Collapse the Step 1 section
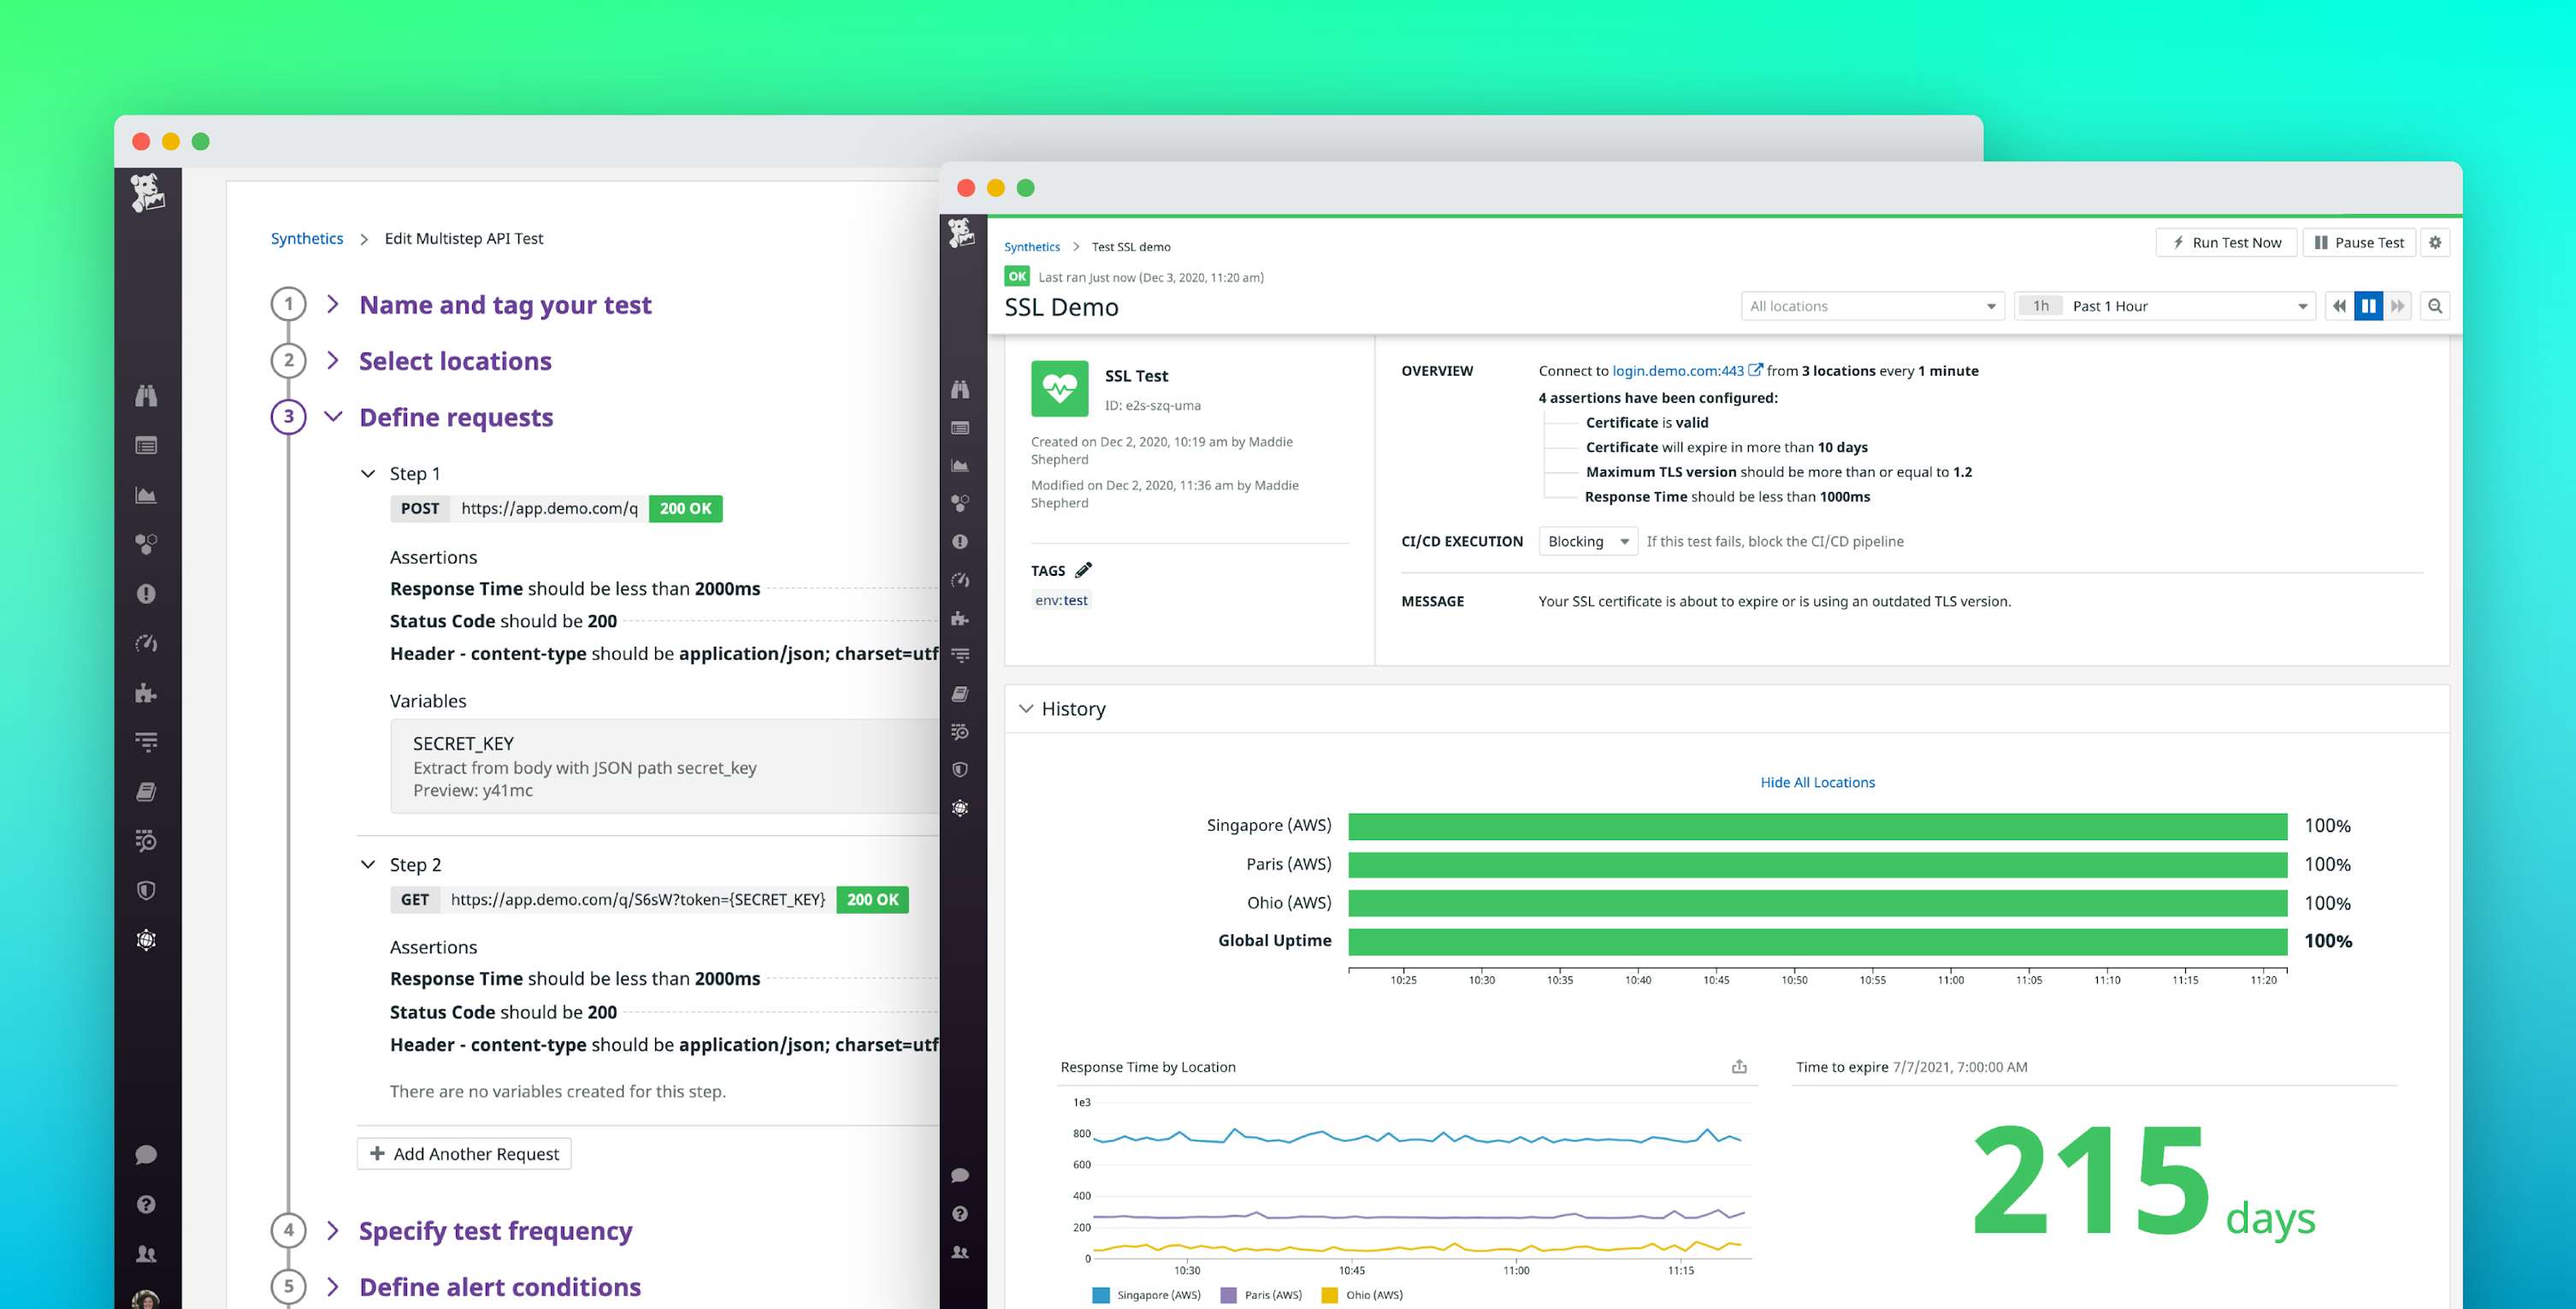 point(367,473)
